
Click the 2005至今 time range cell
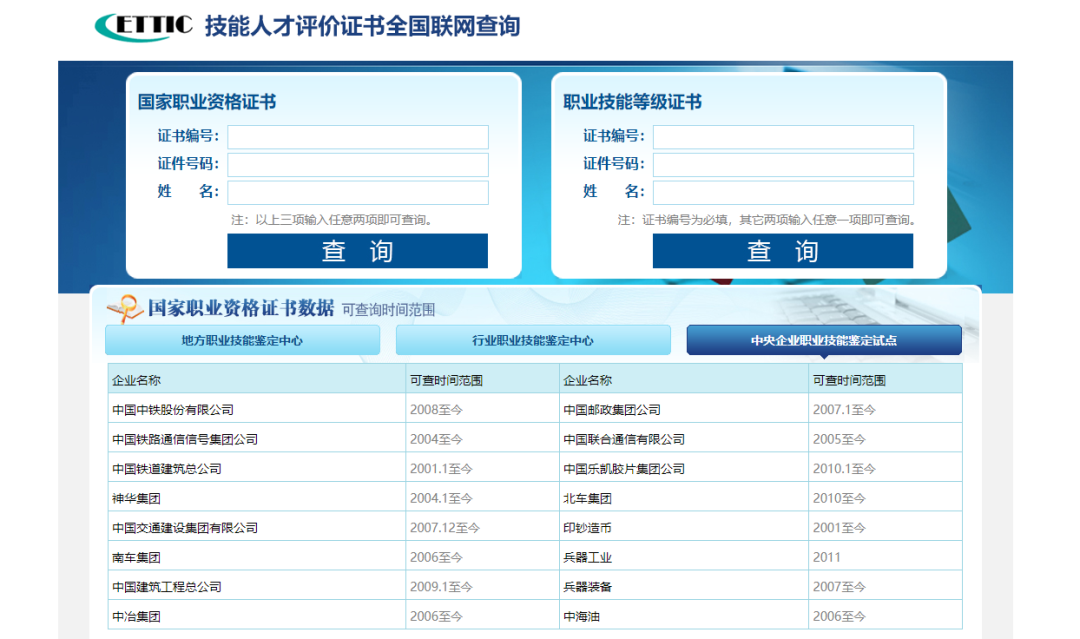[885, 439]
